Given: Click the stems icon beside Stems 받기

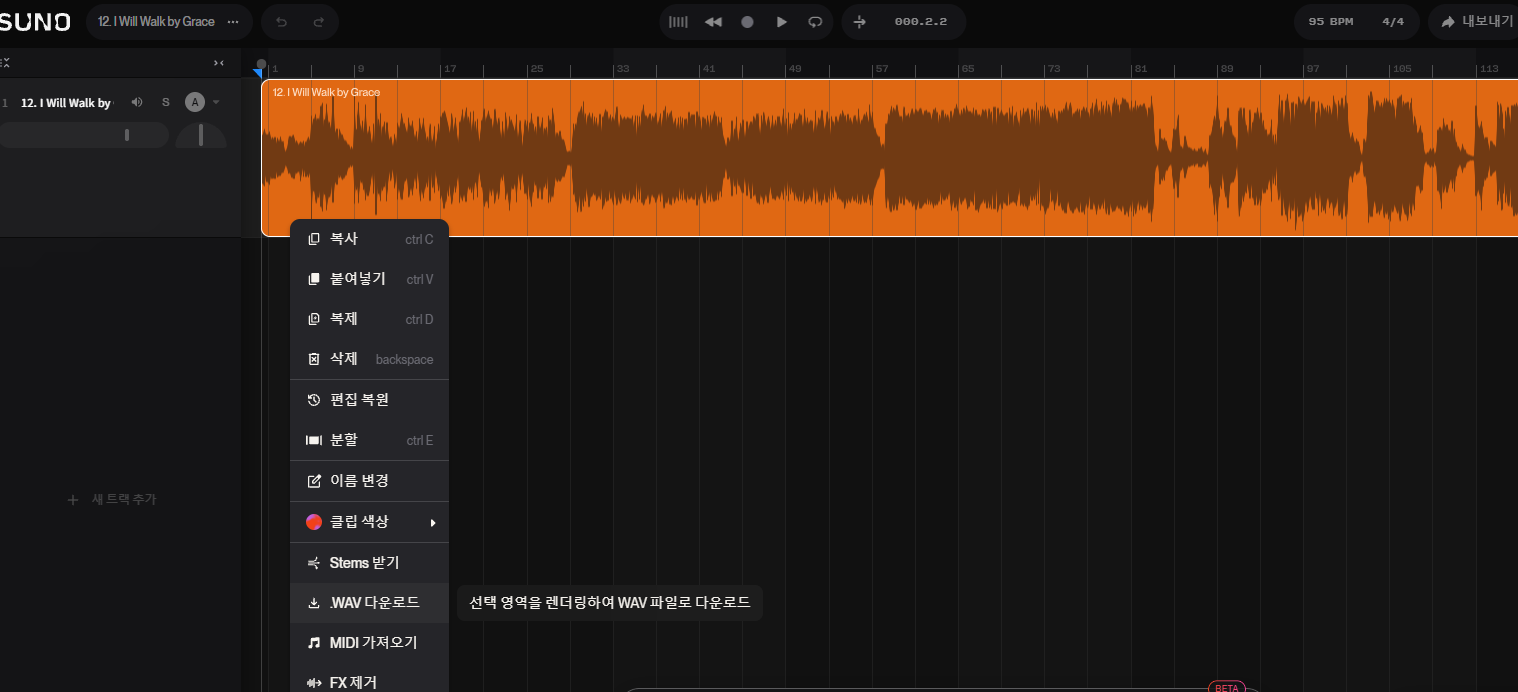Looking at the screenshot, I should [x=314, y=563].
